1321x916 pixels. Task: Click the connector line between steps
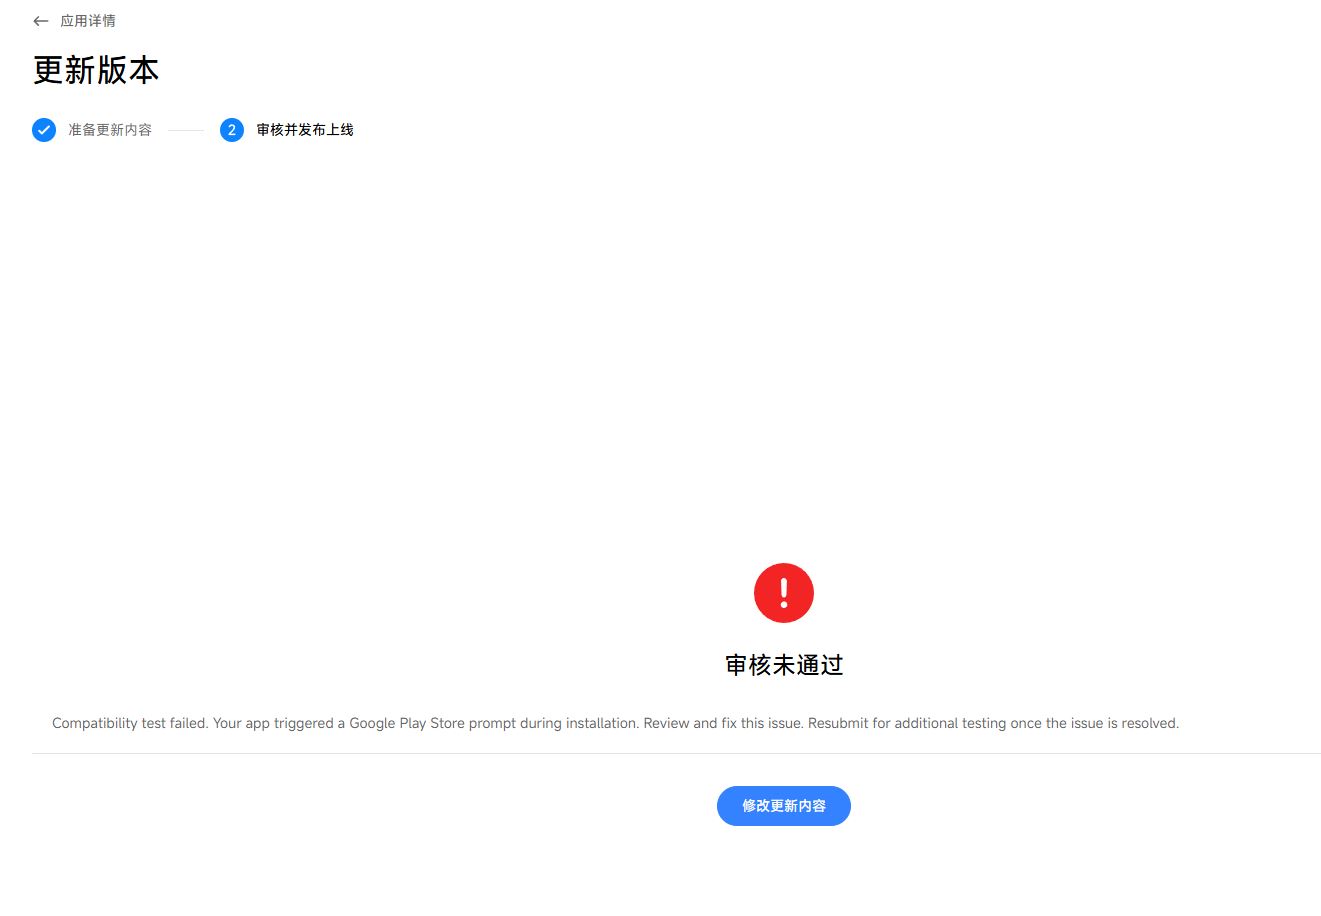tap(186, 130)
